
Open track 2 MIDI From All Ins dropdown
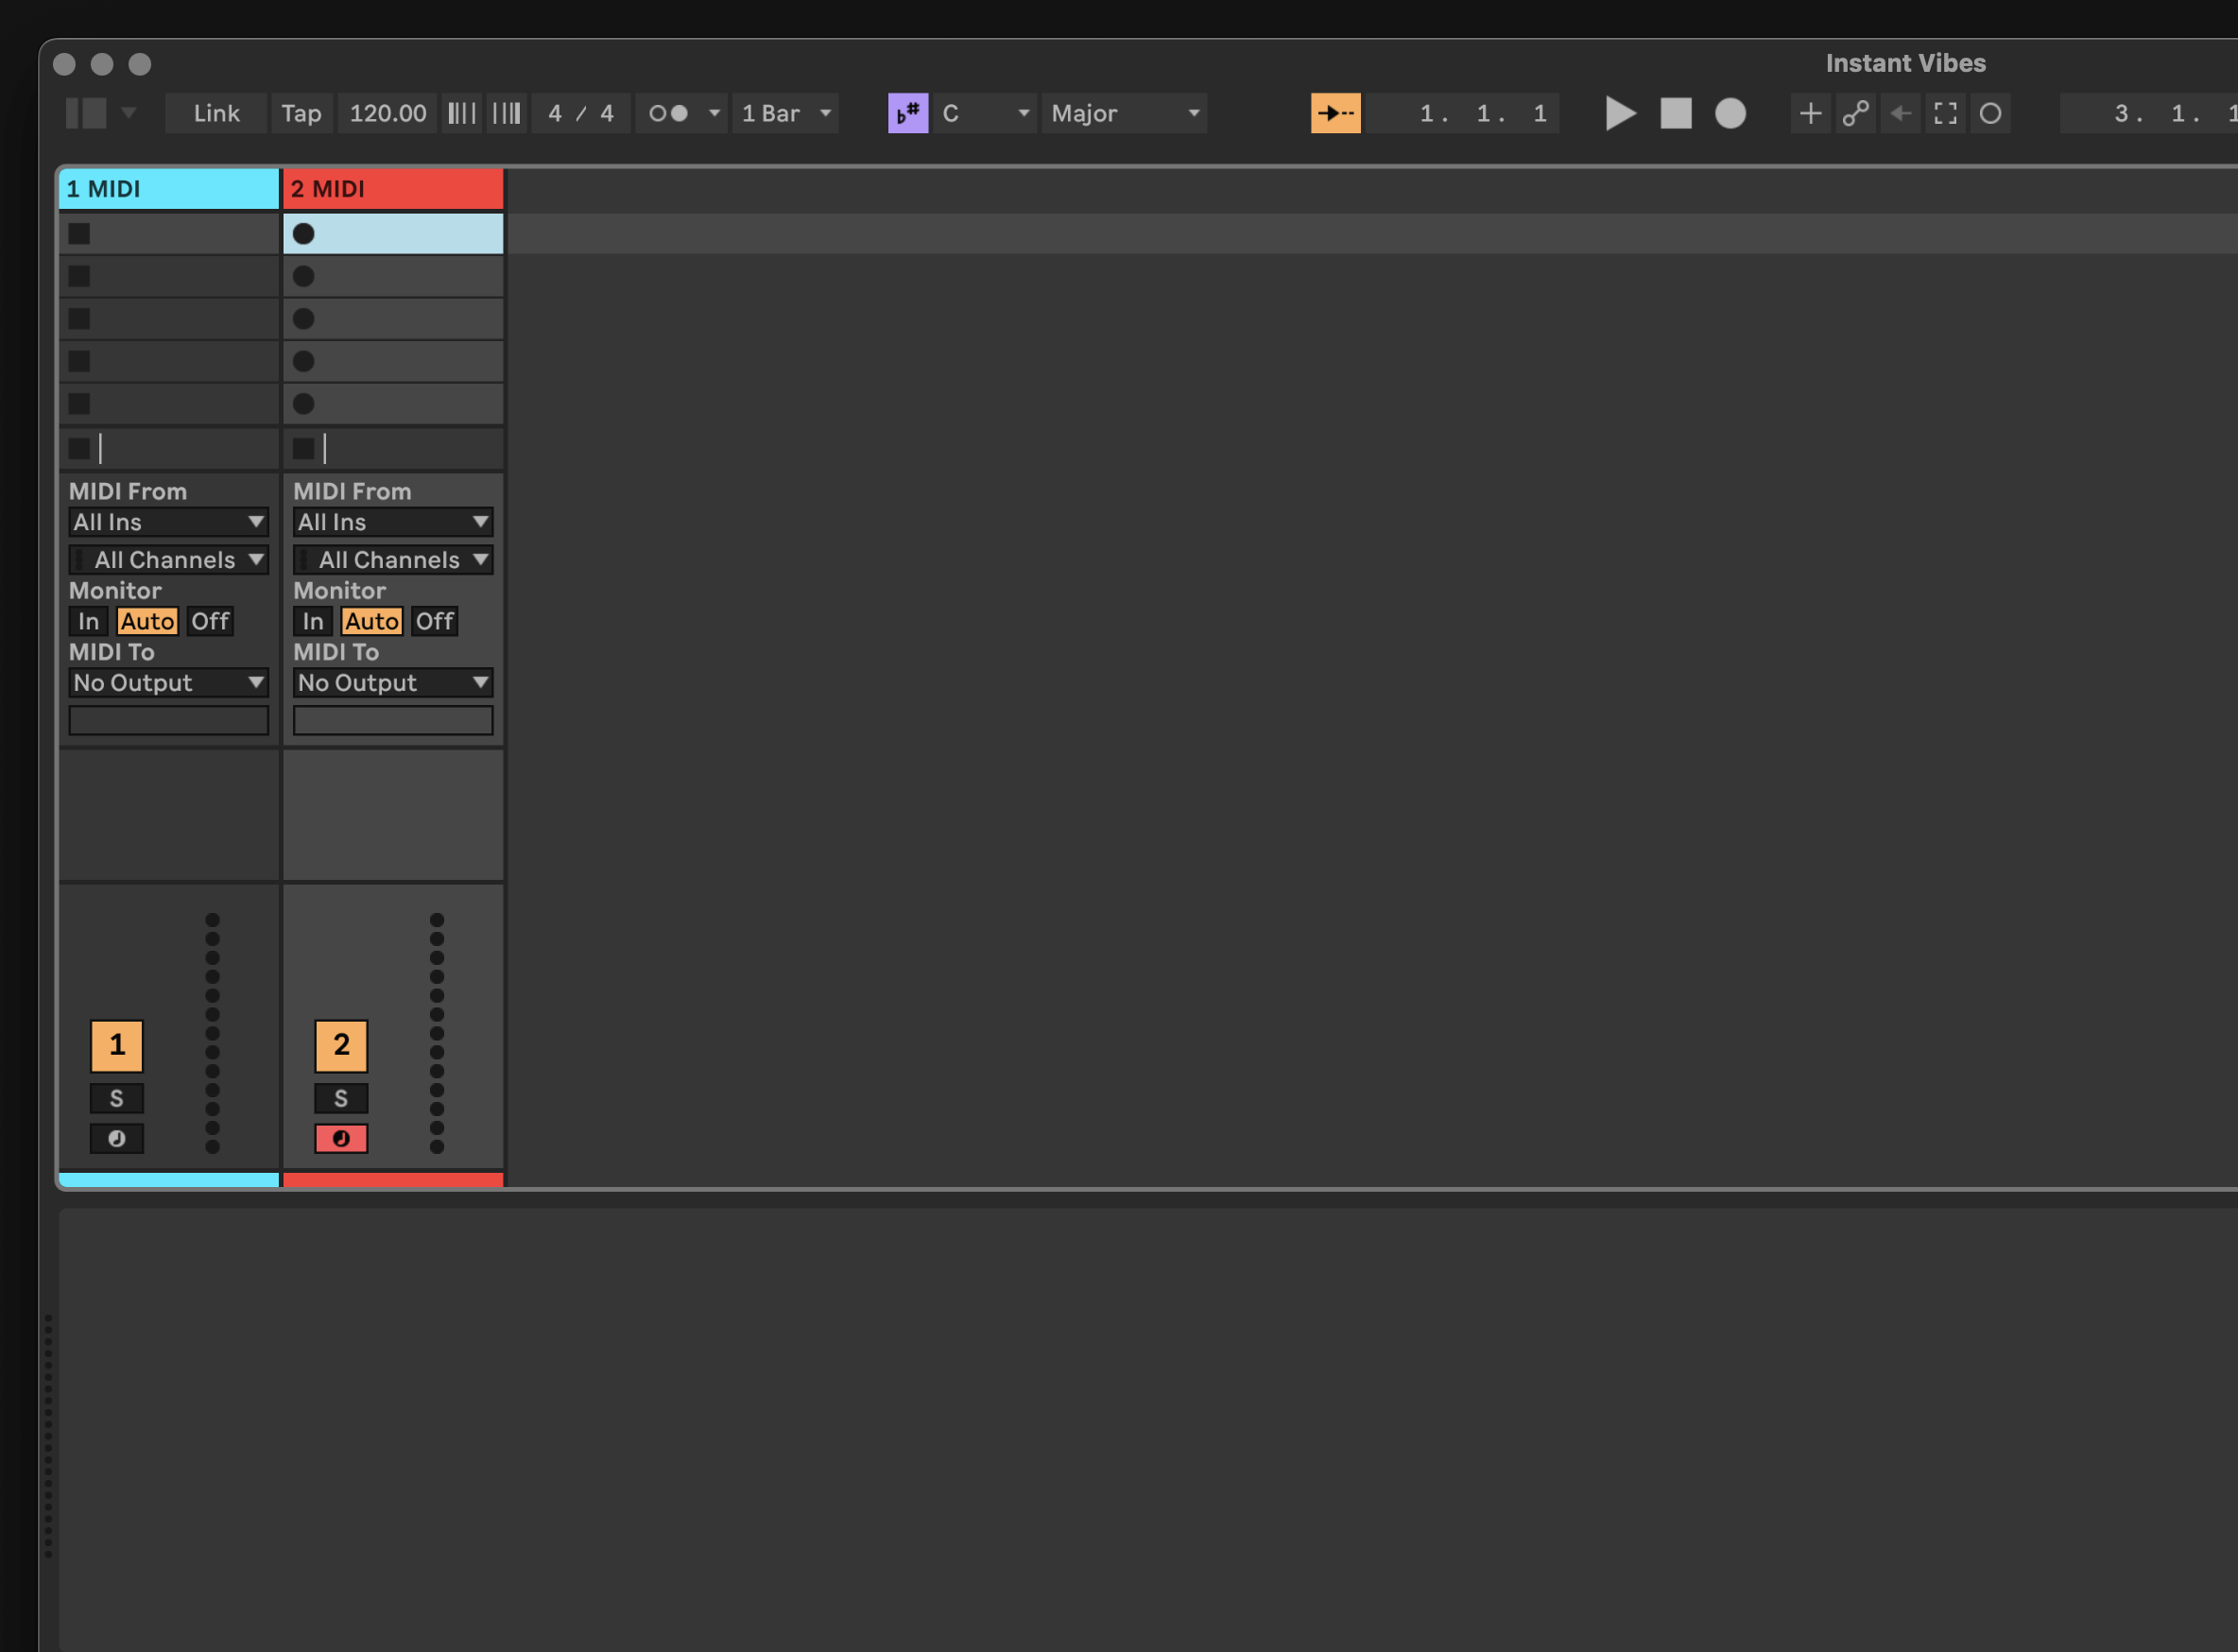393,522
